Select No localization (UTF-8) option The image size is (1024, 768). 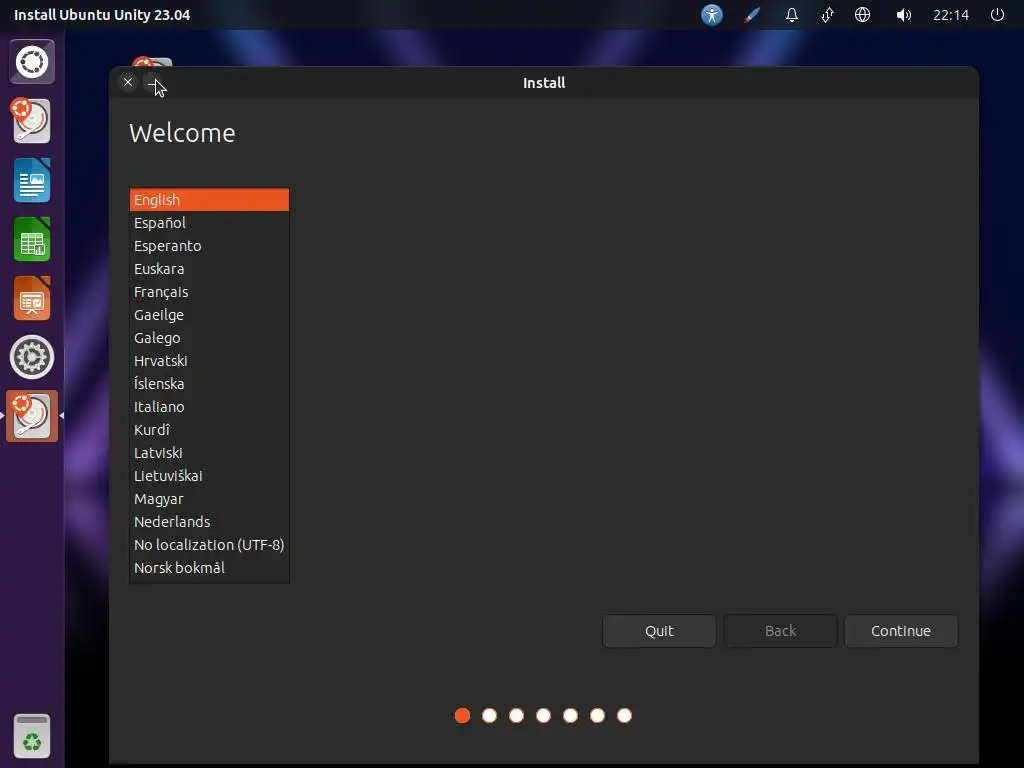coord(209,545)
